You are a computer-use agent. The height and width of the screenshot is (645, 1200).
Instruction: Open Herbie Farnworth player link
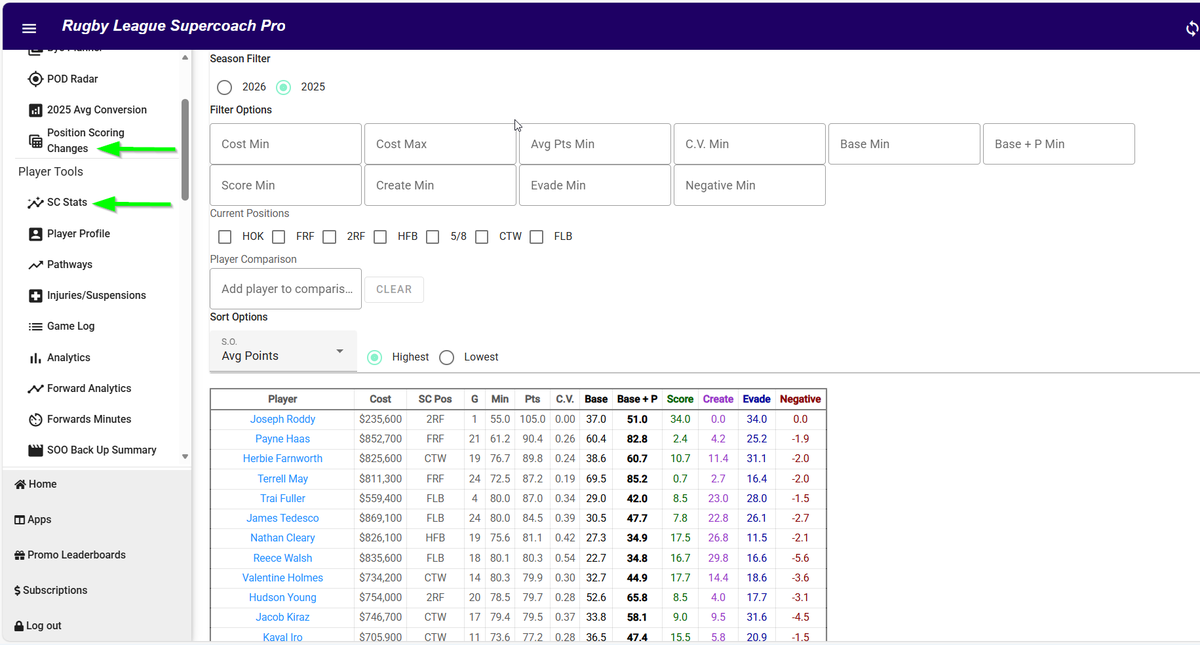point(283,459)
